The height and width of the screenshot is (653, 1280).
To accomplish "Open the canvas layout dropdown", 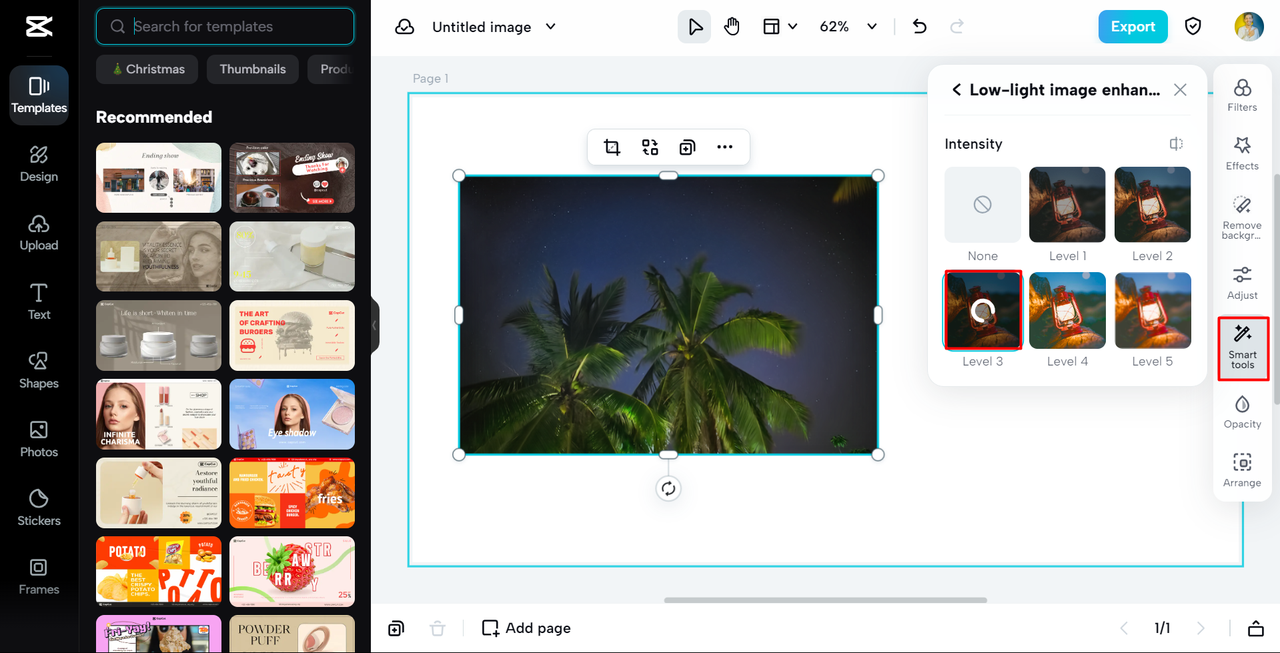I will coord(780,27).
